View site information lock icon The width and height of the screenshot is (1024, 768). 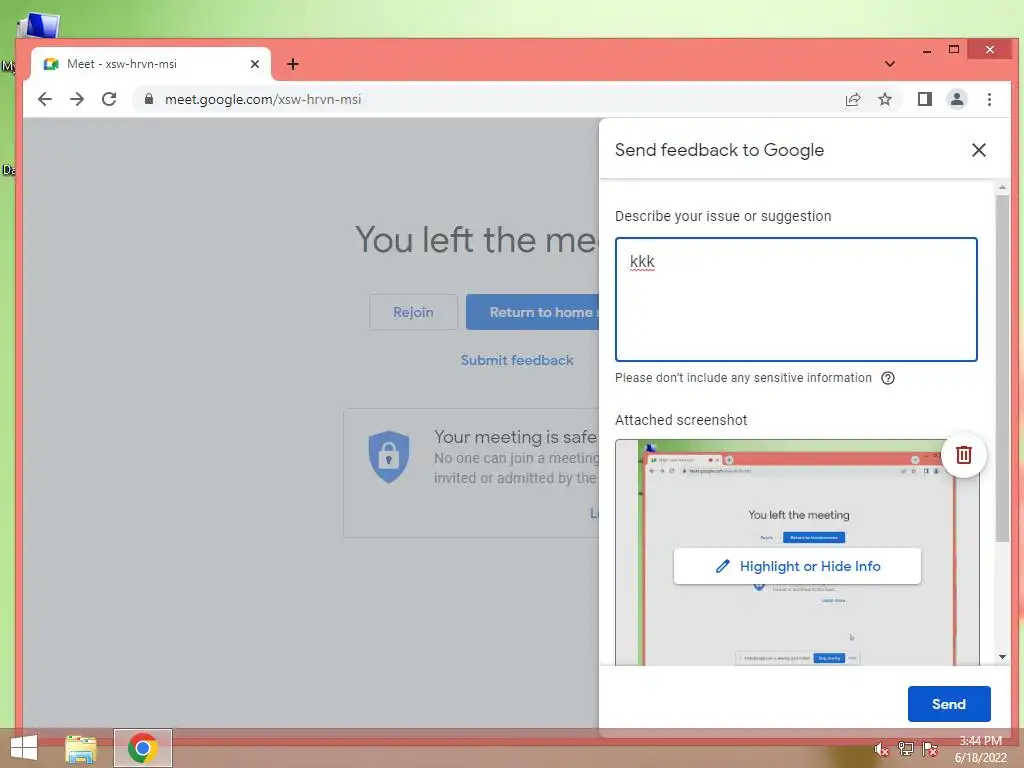pyautogui.click(x=149, y=99)
